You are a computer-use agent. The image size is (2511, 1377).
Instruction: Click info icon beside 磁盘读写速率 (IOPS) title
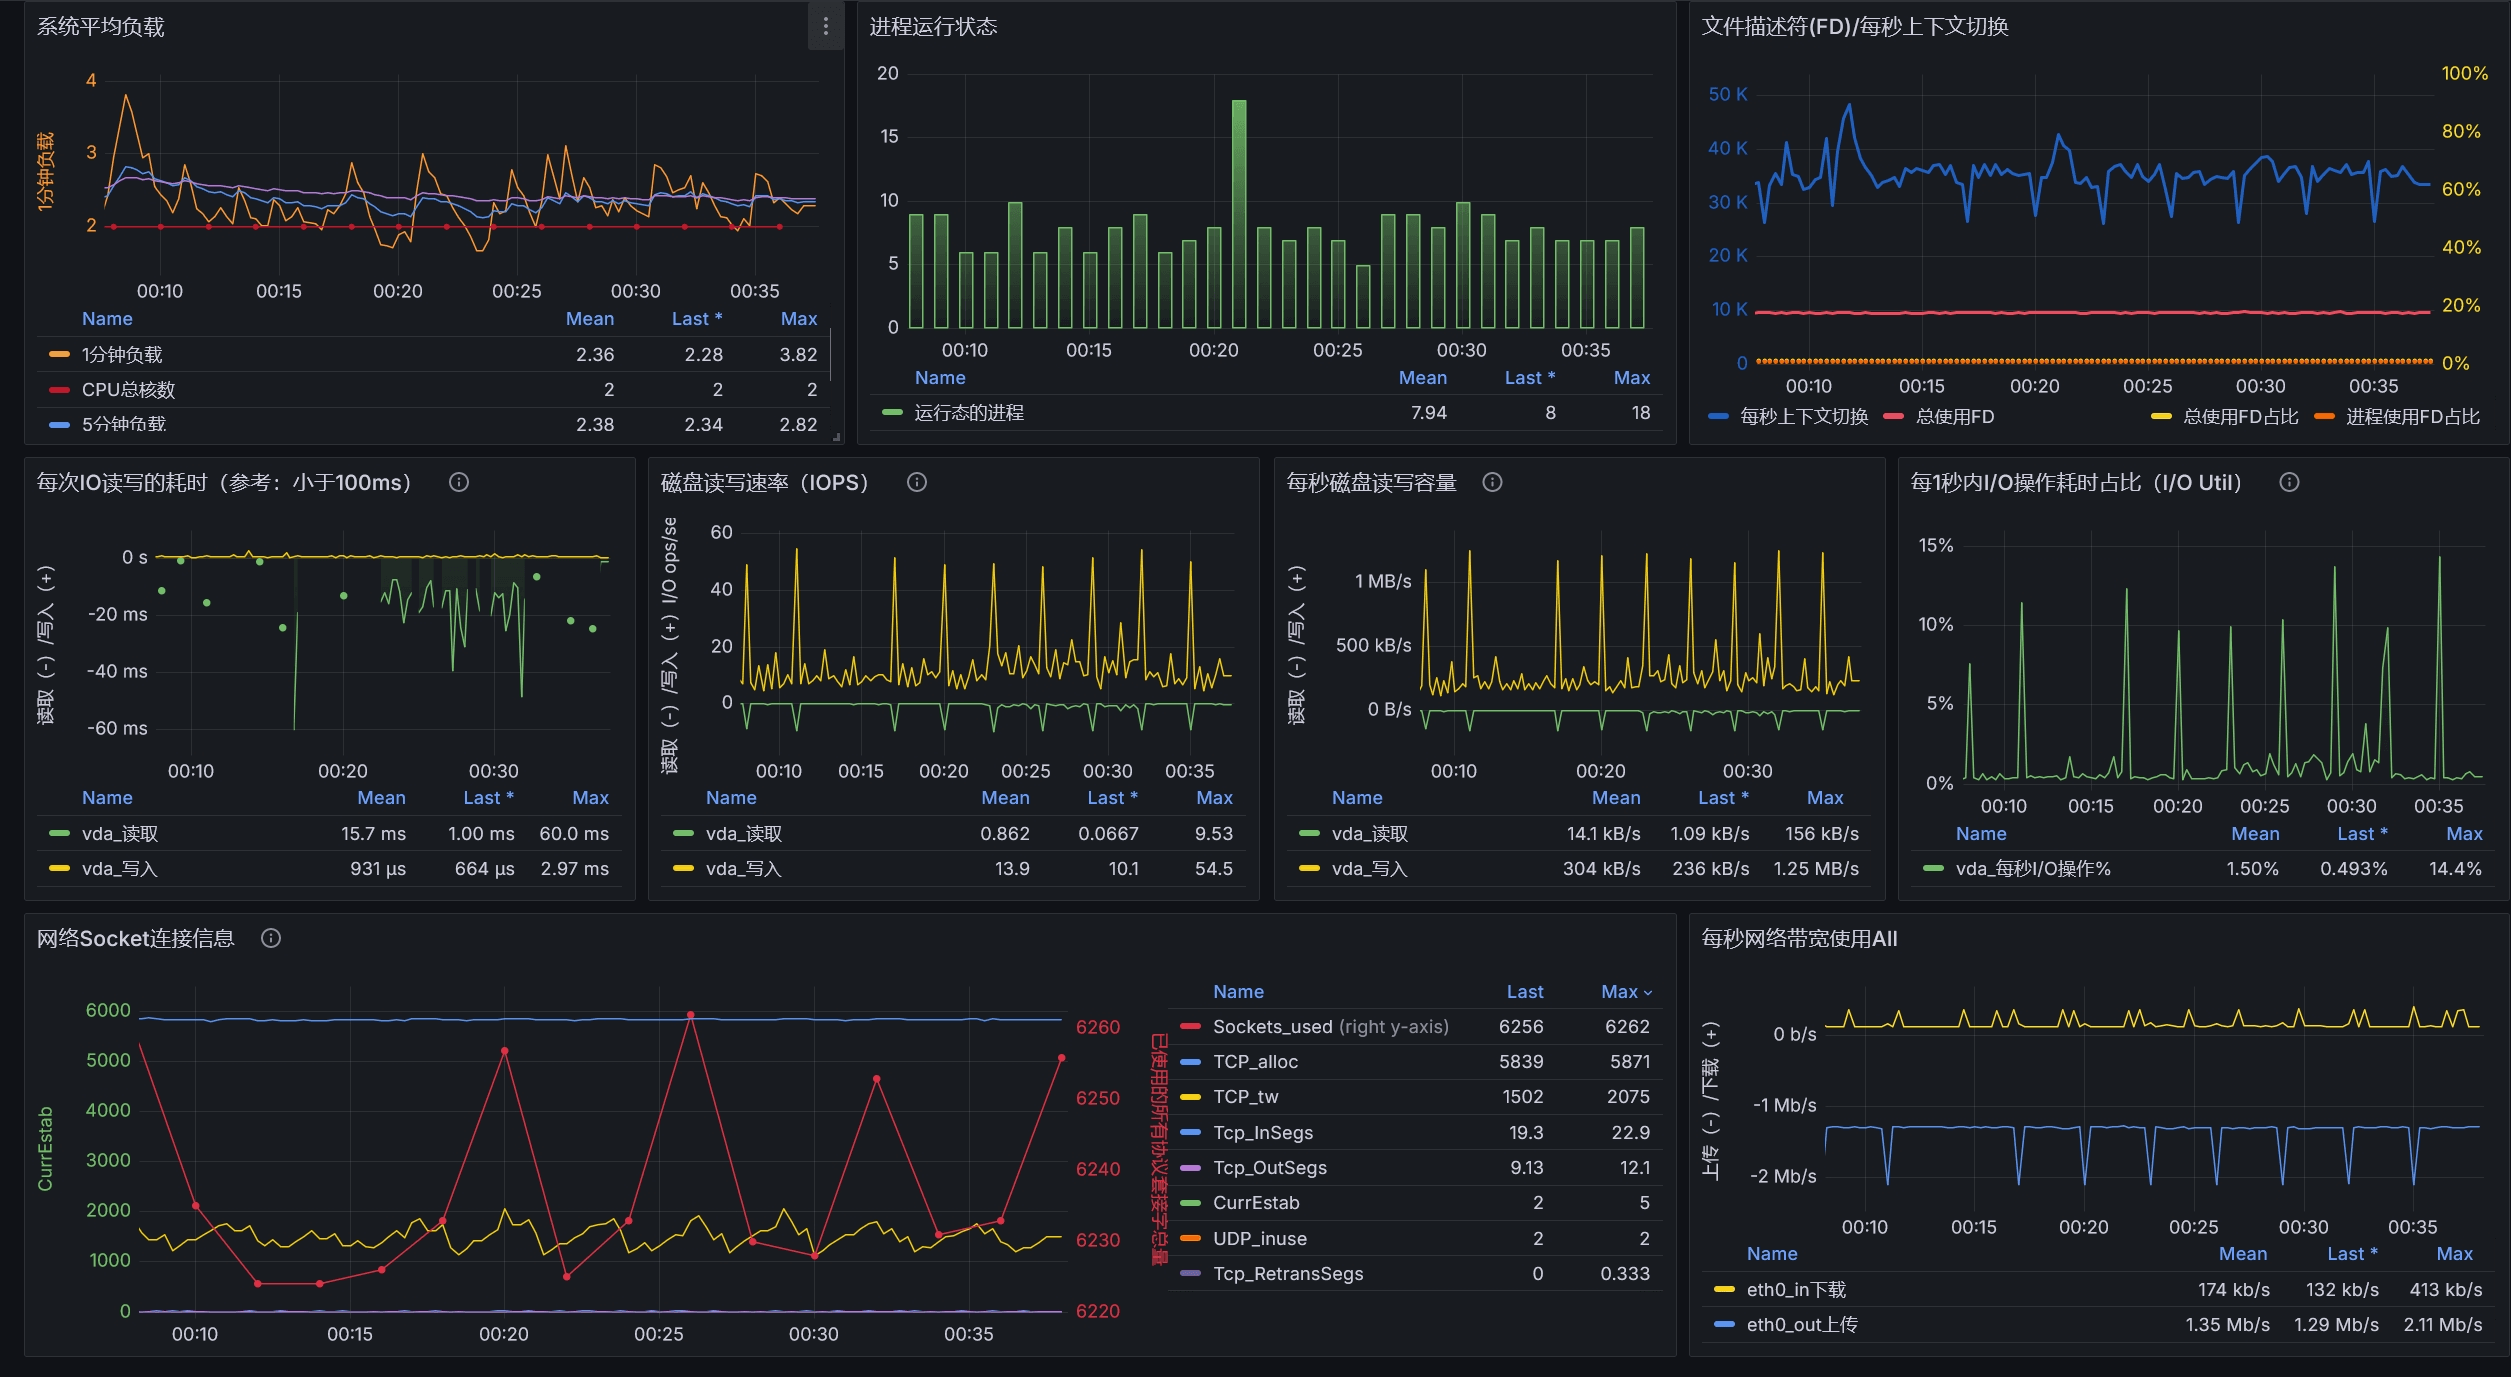tap(916, 482)
